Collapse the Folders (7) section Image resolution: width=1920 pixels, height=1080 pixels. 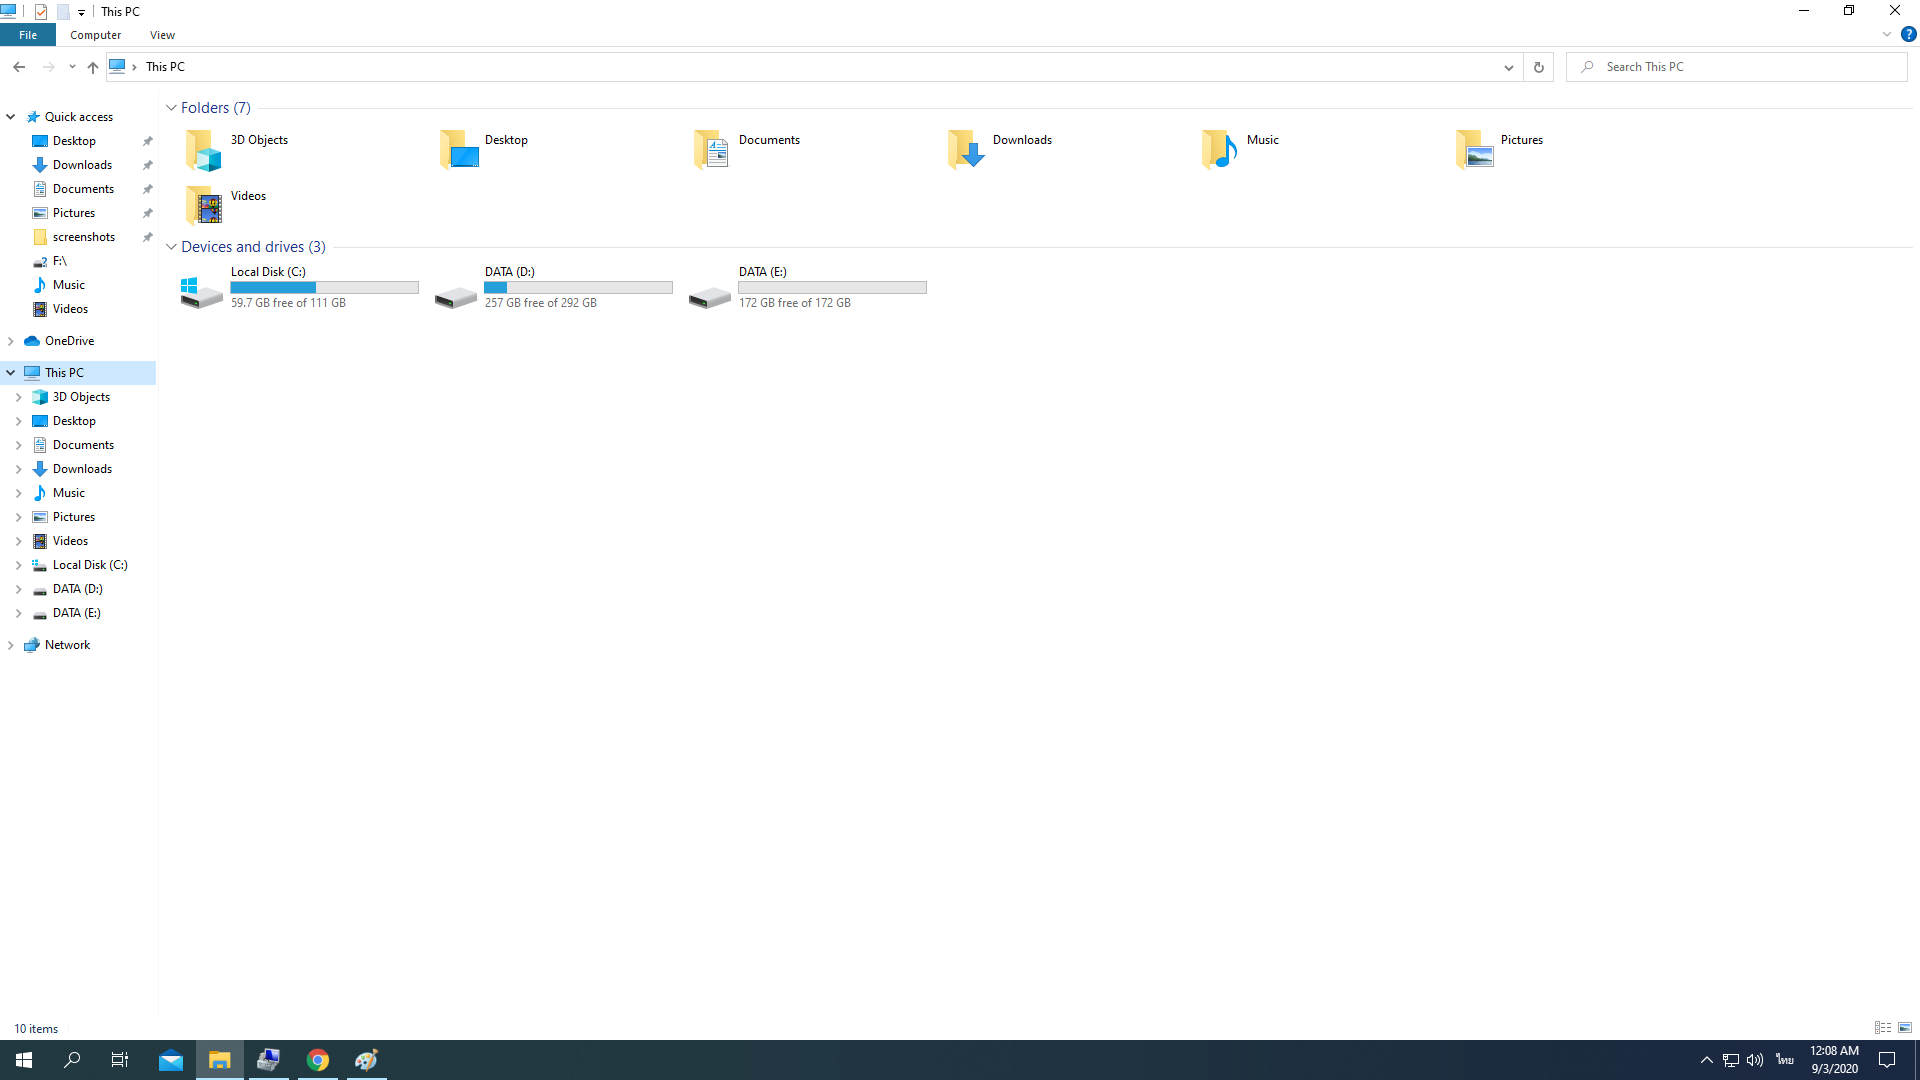(x=171, y=108)
